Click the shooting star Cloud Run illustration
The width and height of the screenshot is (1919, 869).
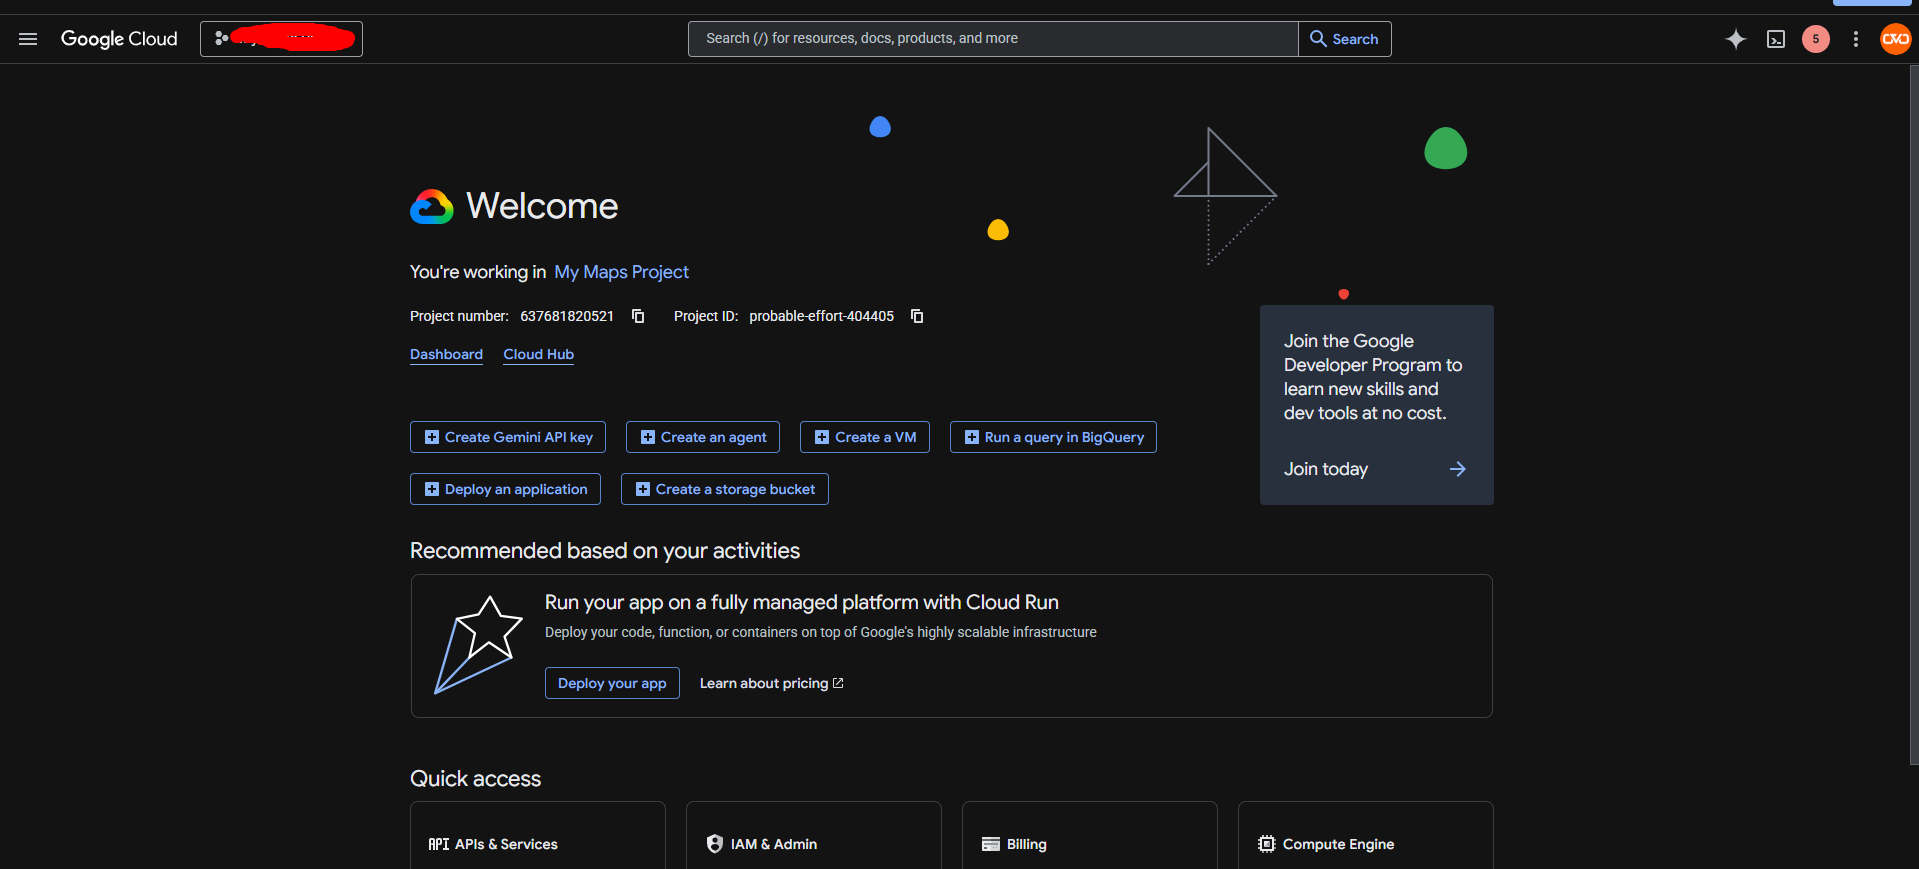[478, 645]
